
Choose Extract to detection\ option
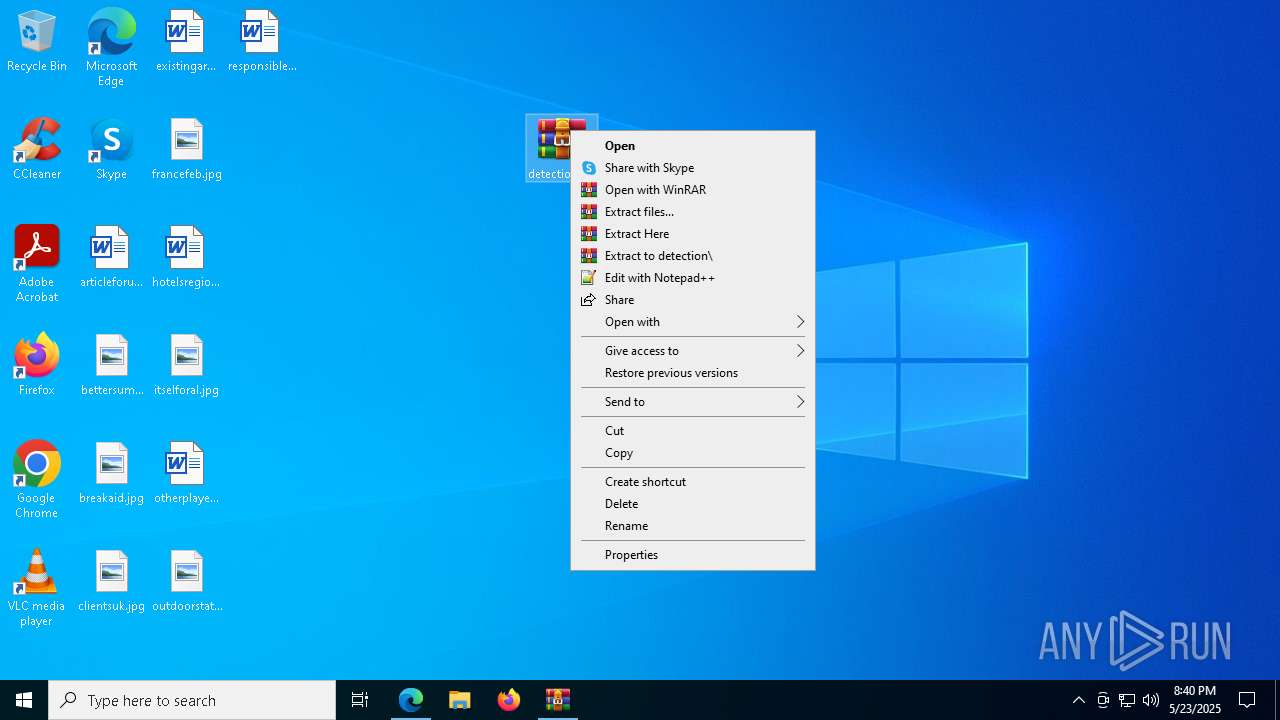pyautogui.click(x=693, y=256)
